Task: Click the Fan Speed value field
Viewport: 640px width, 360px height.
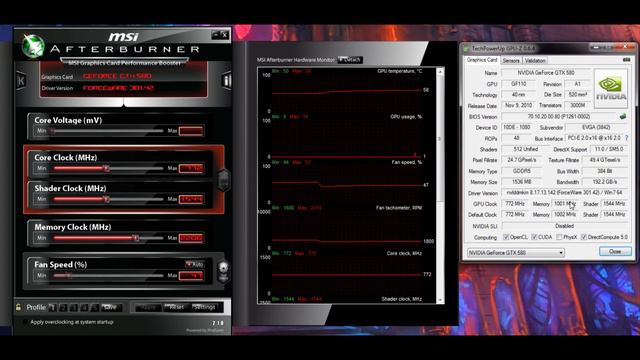Action: (x=191, y=276)
